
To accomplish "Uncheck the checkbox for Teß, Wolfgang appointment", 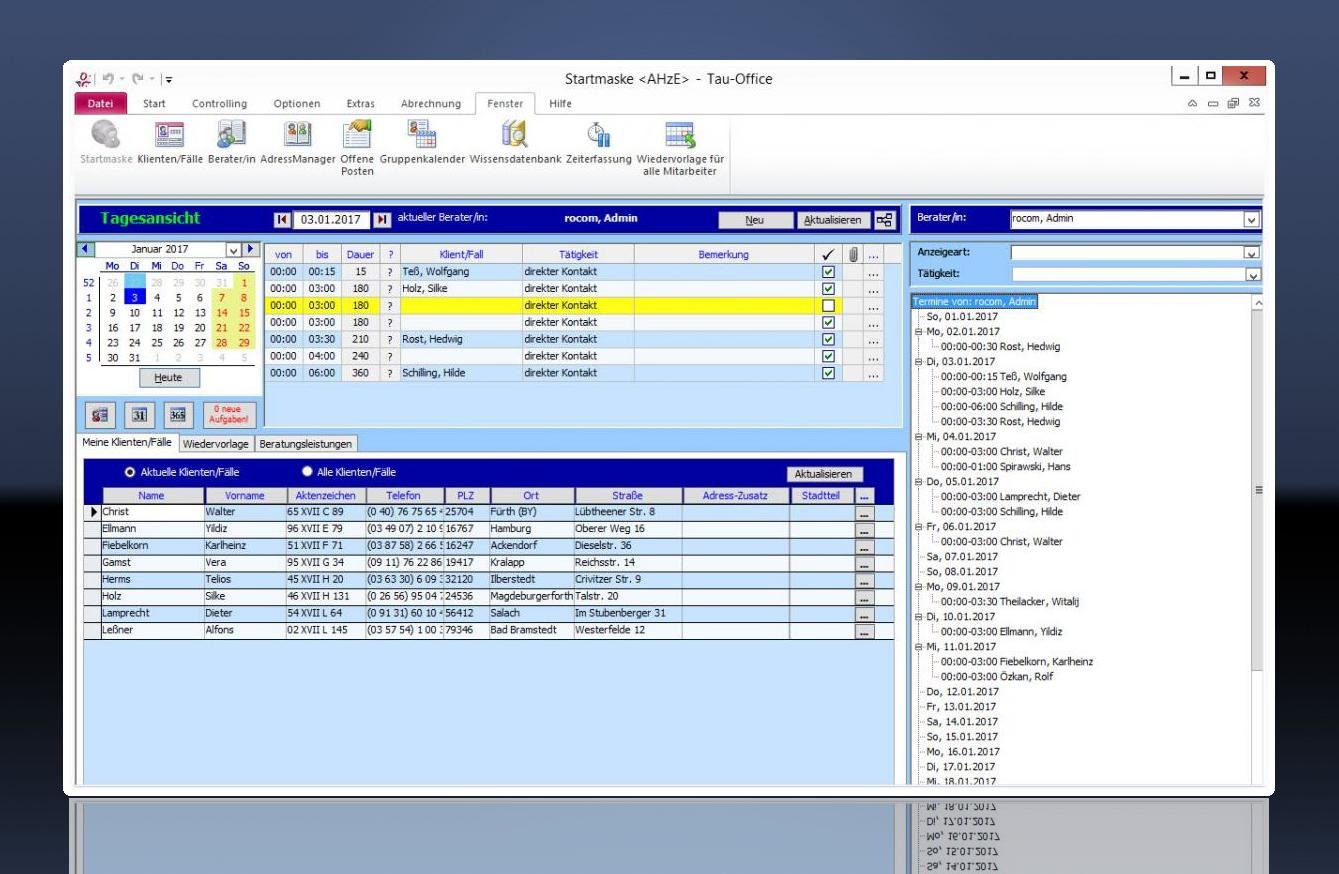I will (828, 272).
